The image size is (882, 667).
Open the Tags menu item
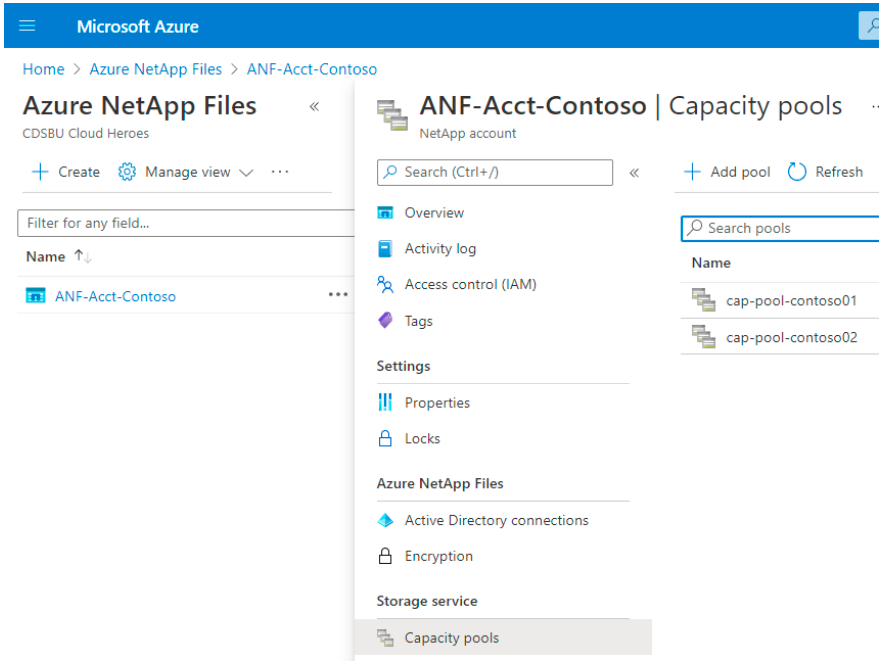coord(418,321)
